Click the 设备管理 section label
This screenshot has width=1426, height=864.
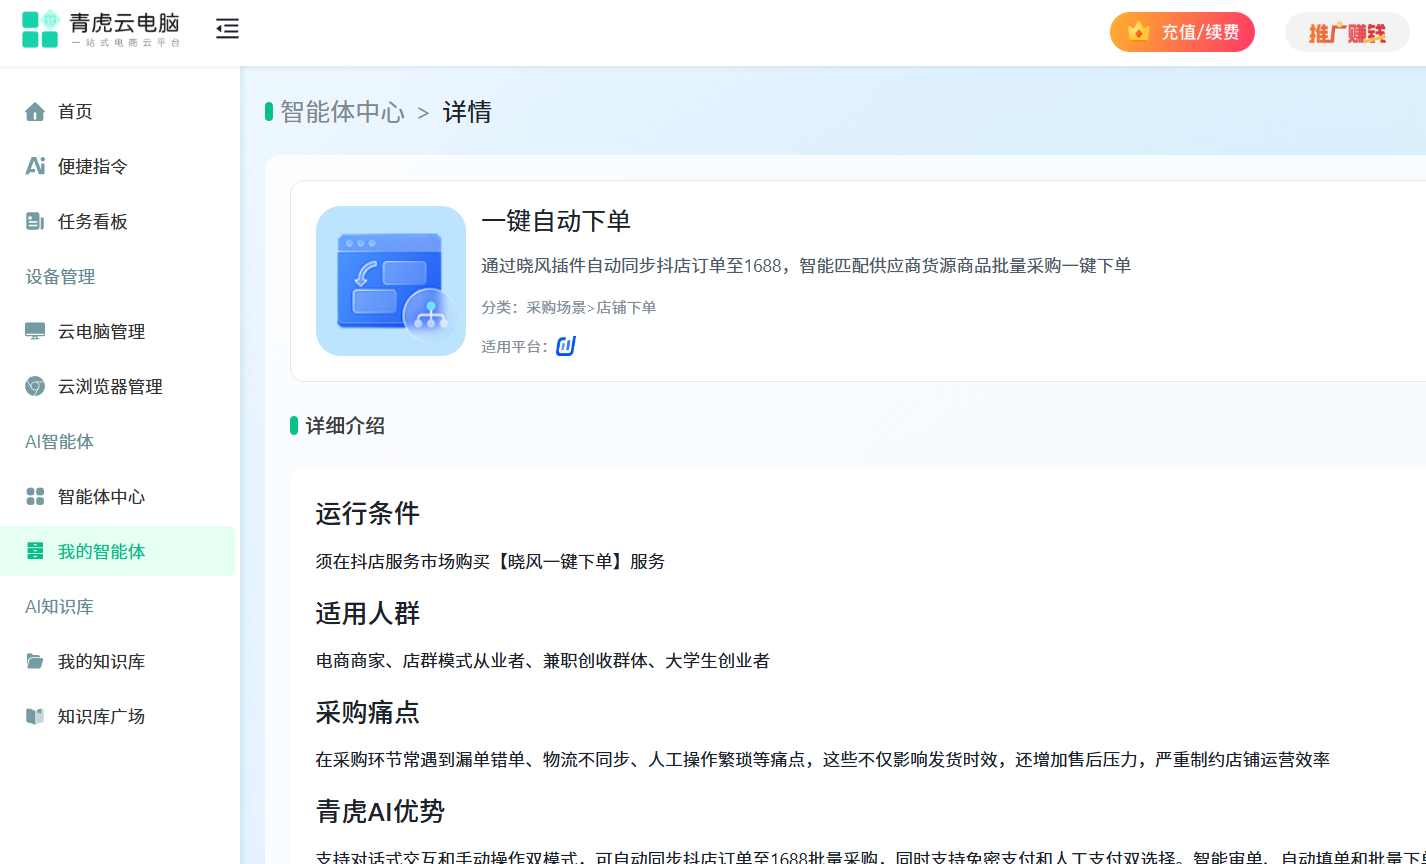click(x=60, y=276)
